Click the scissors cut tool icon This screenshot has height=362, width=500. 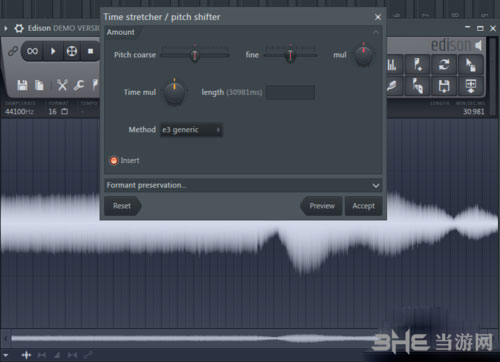point(62,85)
